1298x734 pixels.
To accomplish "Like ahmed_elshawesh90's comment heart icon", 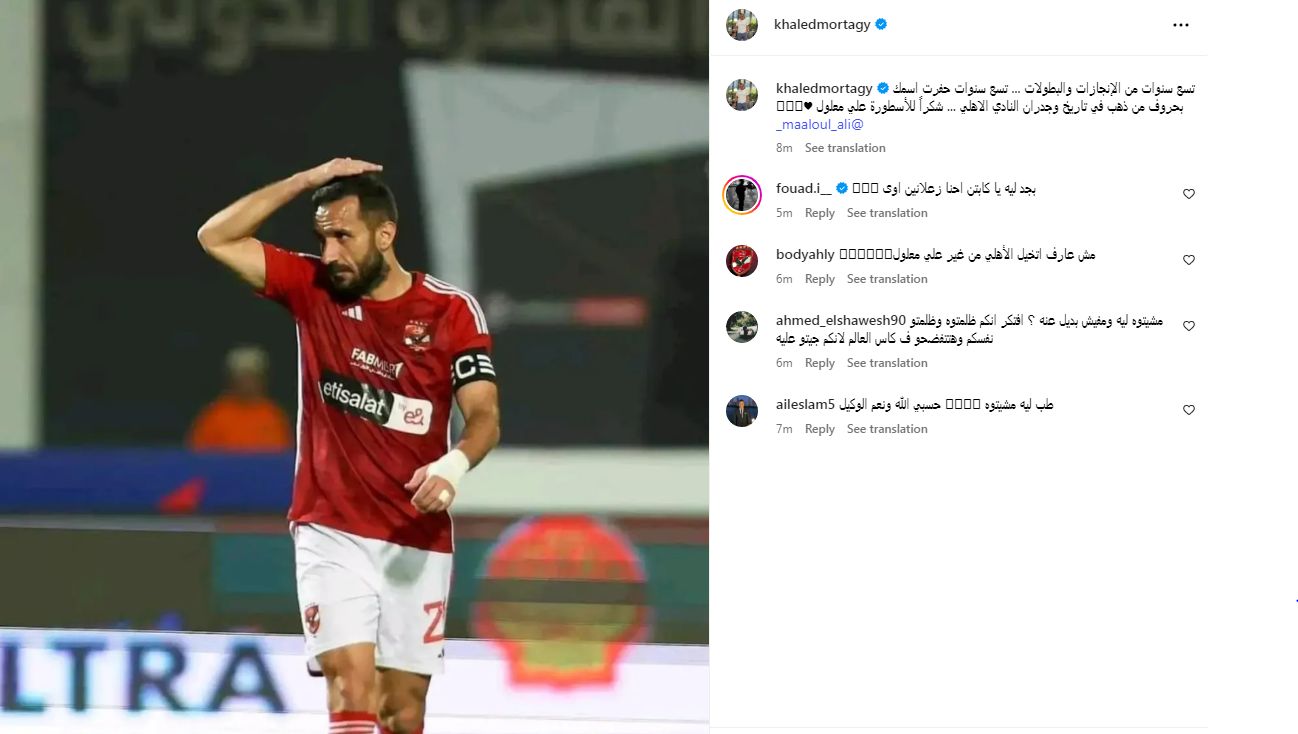I will (x=1189, y=326).
